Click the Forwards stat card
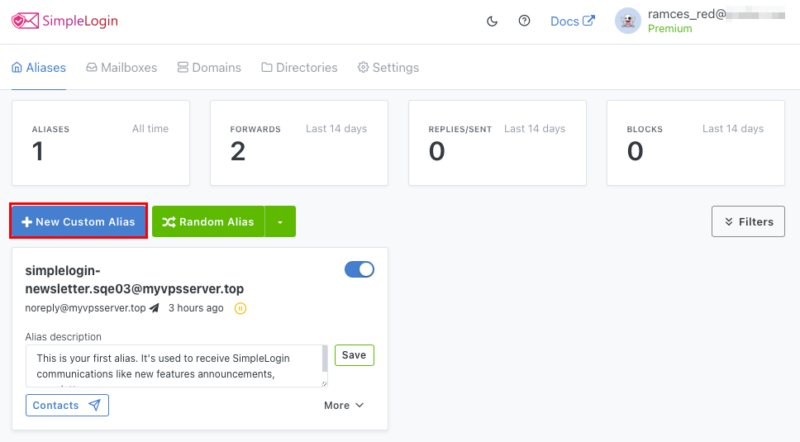Viewport: 800px width, 442px height. (299, 143)
